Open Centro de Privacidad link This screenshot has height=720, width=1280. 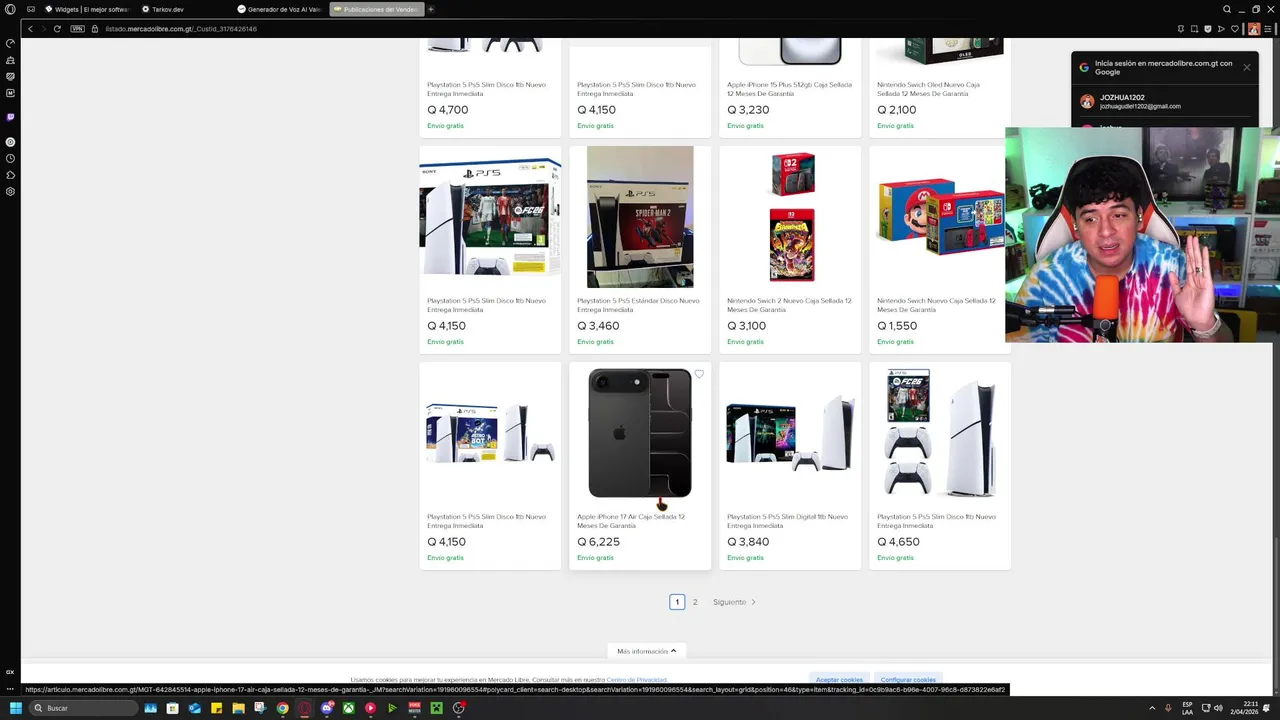(x=636, y=680)
